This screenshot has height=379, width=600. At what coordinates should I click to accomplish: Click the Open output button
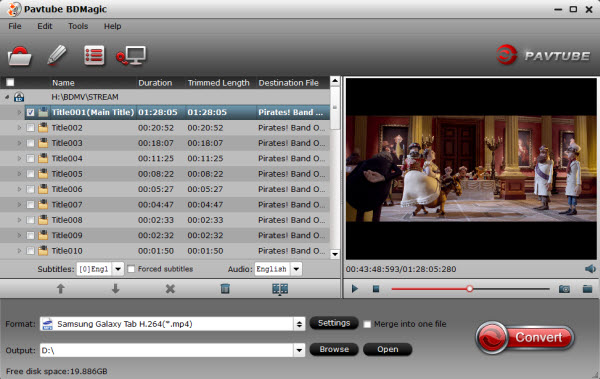click(388, 349)
